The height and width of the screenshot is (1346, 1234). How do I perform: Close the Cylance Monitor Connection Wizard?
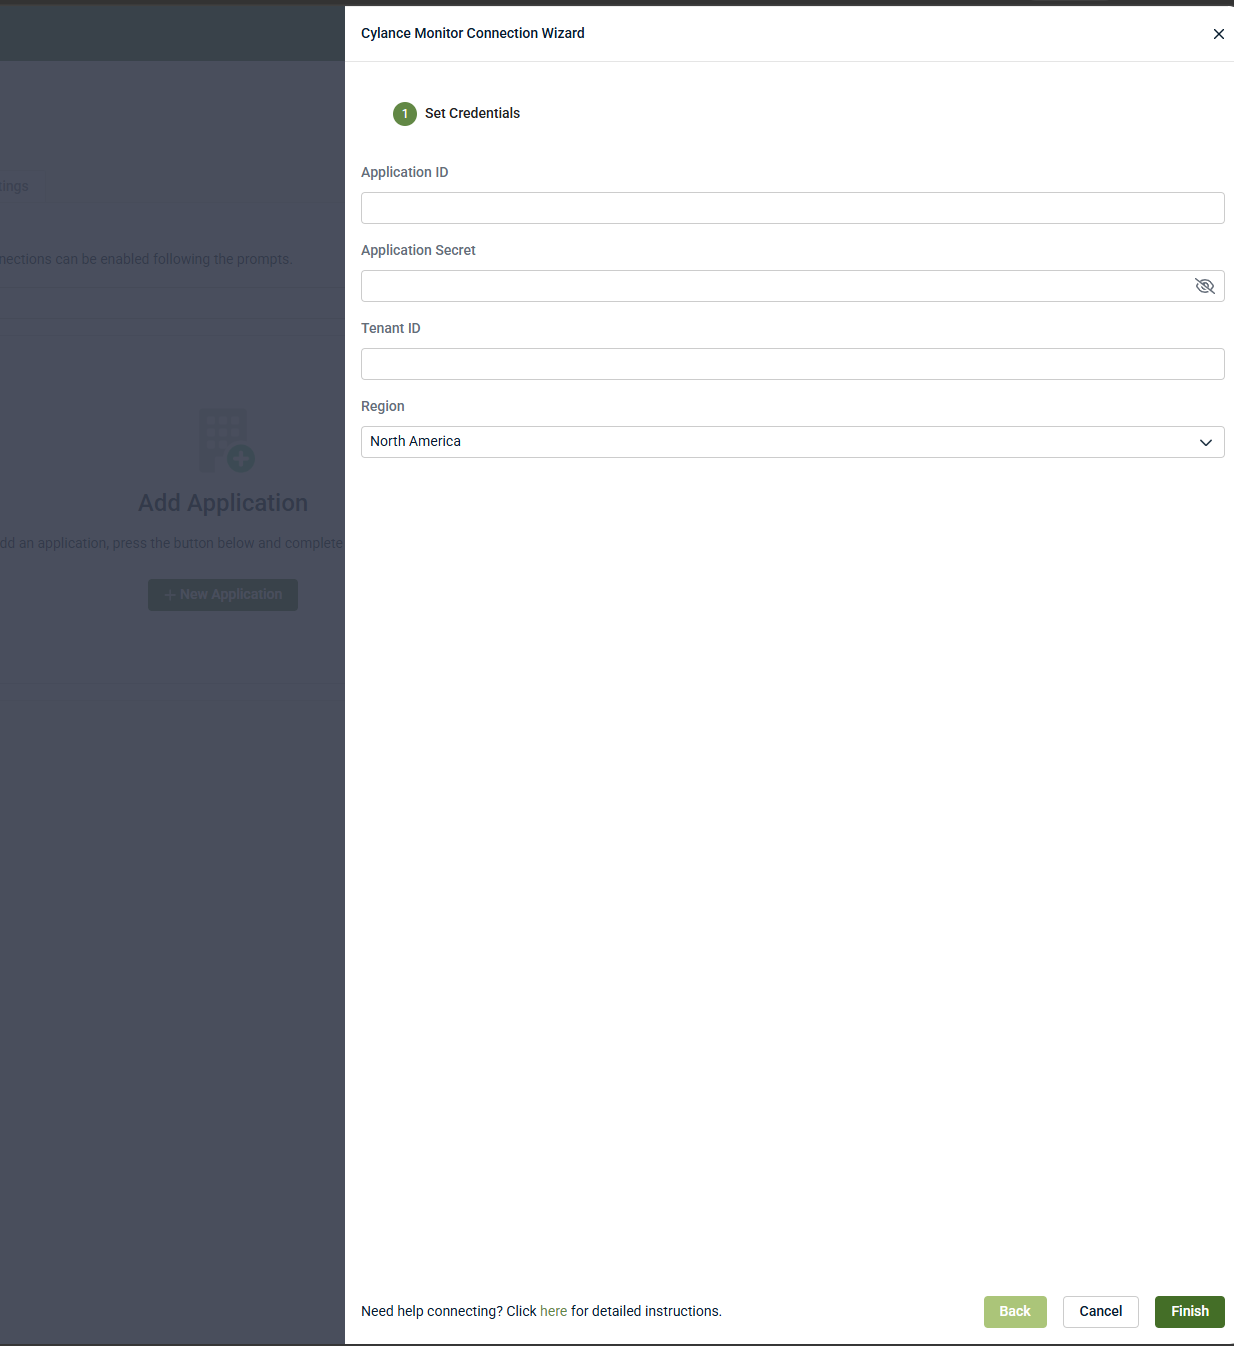[x=1218, y=34]
